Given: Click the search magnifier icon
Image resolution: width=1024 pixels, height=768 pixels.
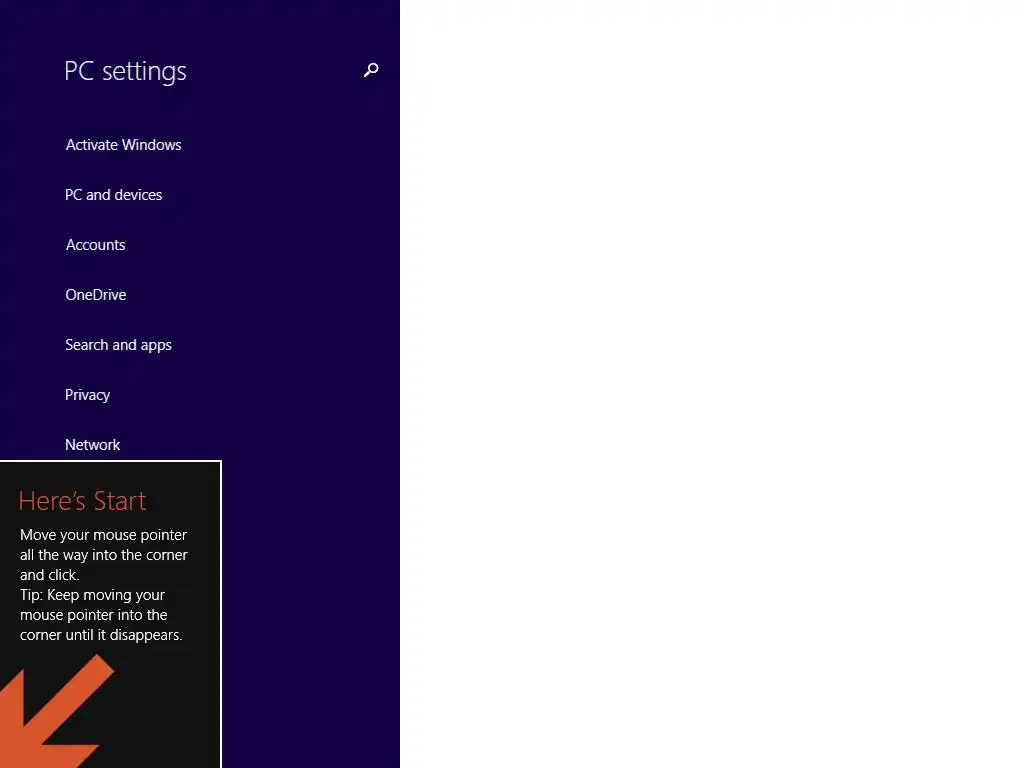Looking at the screenshot, I should [371, 70].
